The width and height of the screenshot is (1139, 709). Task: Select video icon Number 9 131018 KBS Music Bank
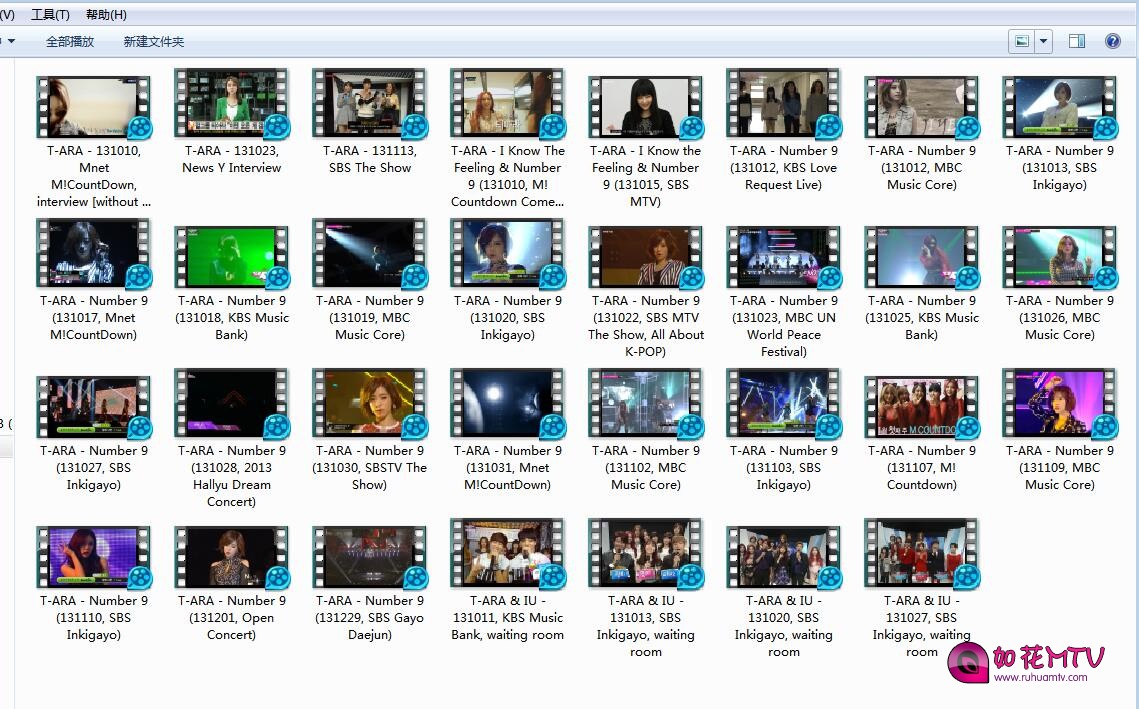pos(232,256)
